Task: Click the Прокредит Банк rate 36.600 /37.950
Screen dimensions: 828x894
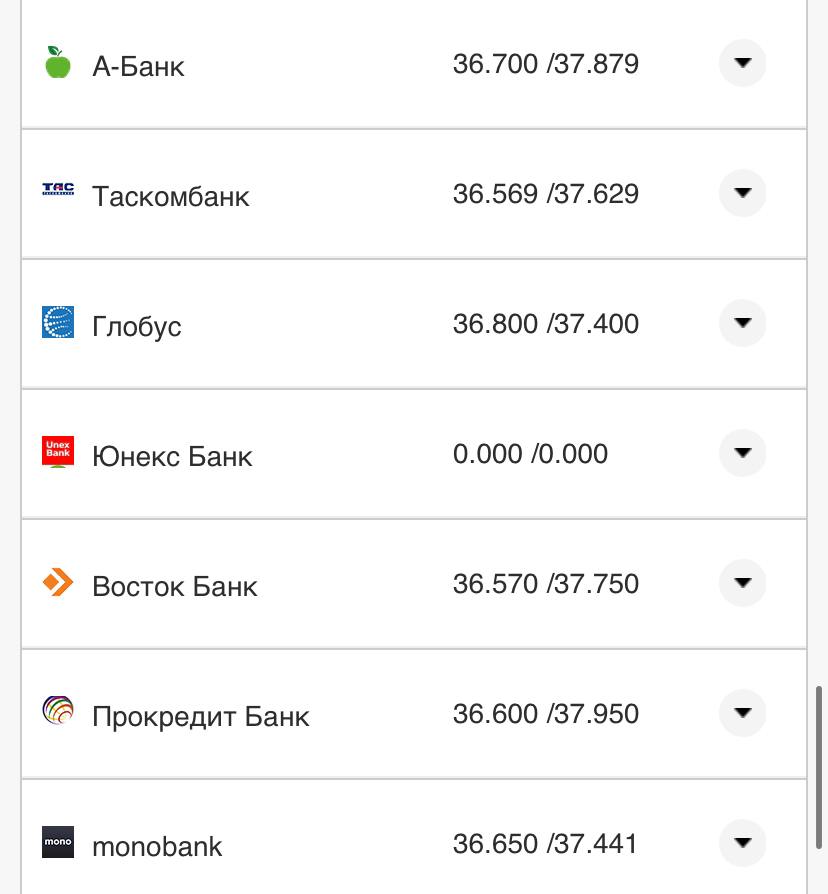Action: (545, 714)
